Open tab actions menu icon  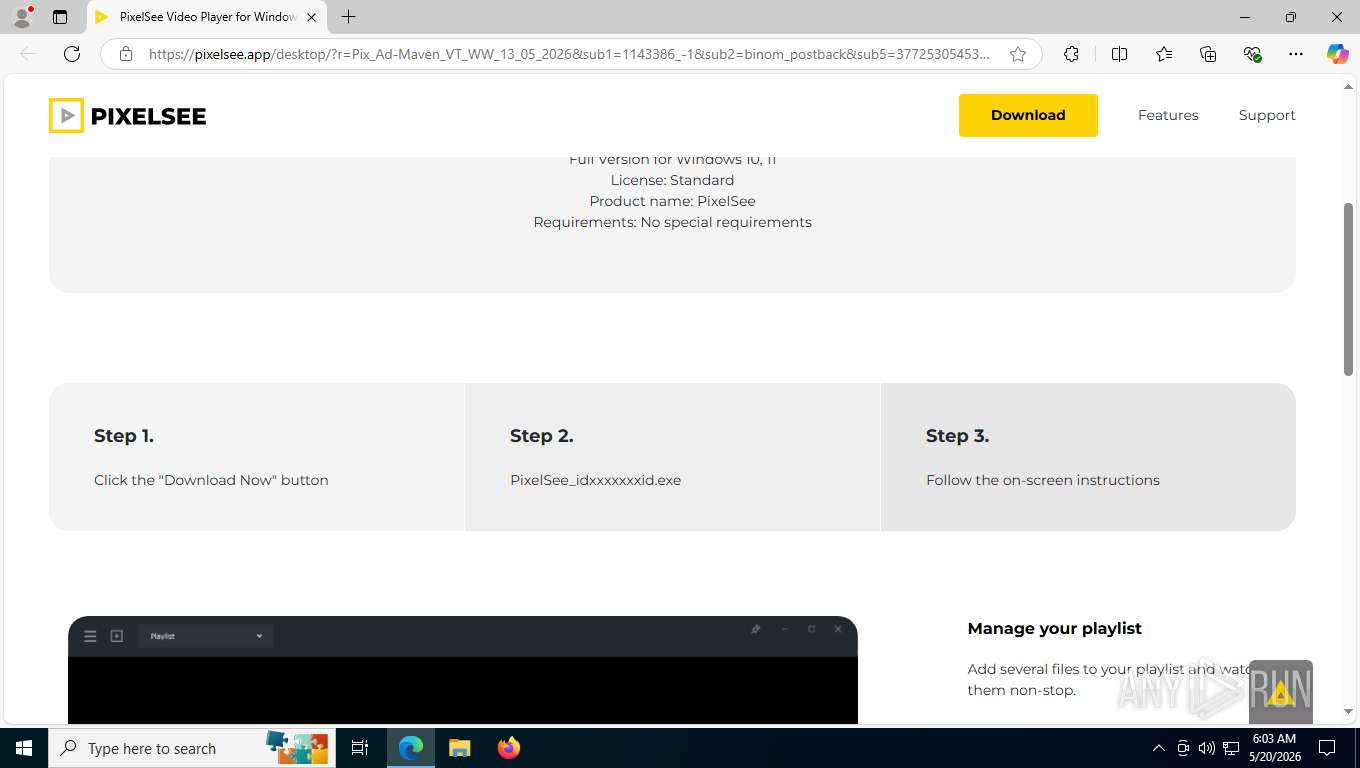60,17
